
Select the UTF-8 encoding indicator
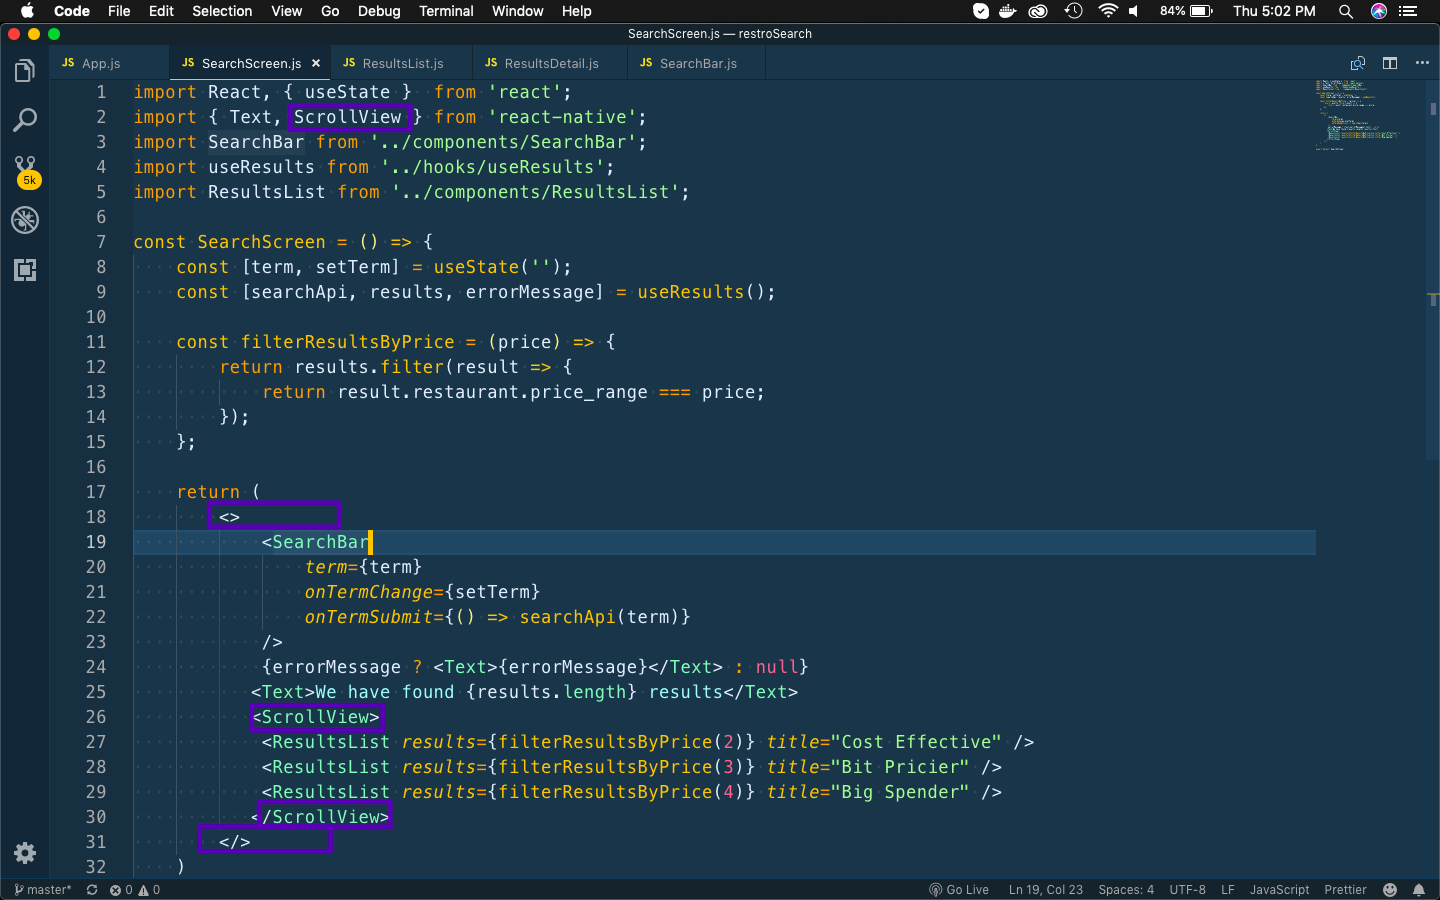(x=1187, y=889)
